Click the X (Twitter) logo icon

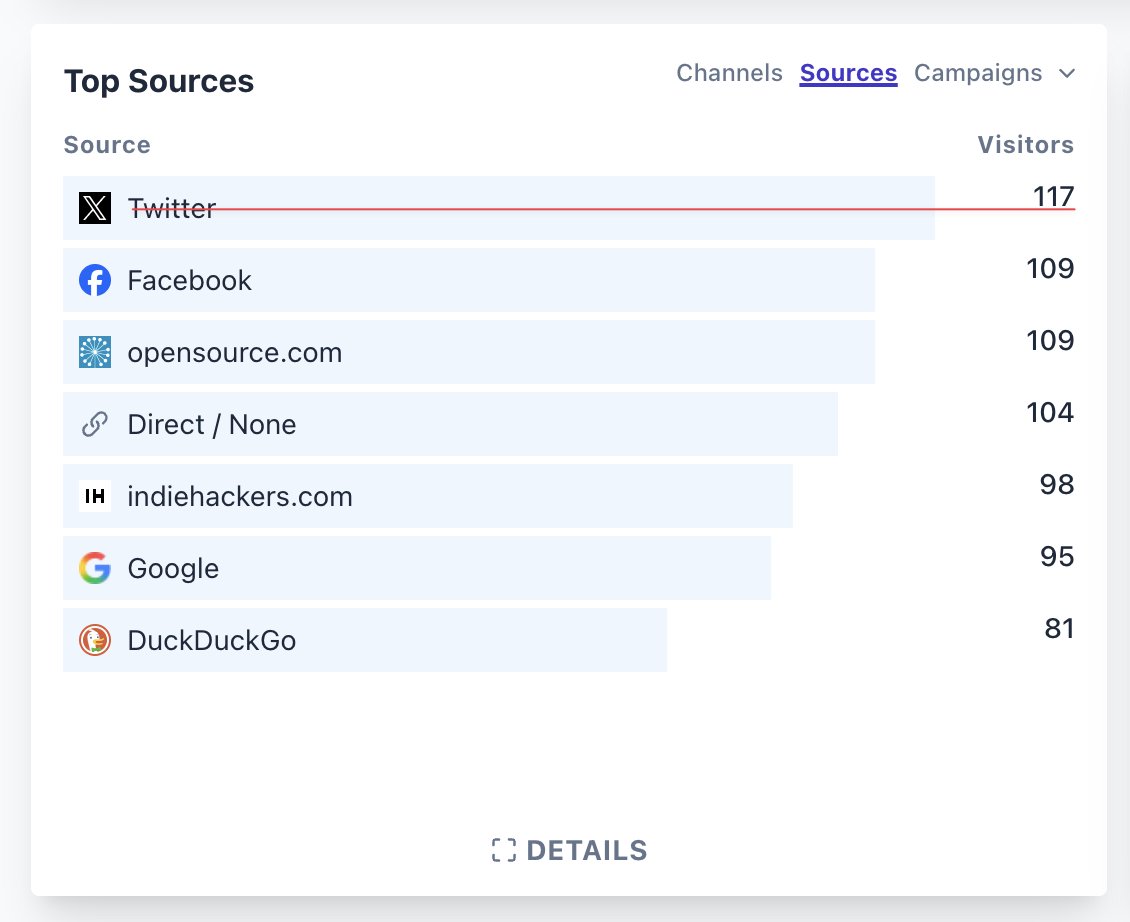[94, 208]
